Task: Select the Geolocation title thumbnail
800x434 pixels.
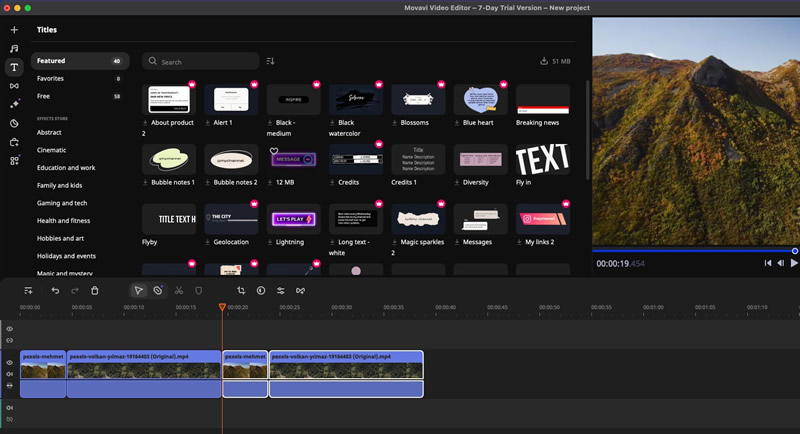Action: [231, 219]
